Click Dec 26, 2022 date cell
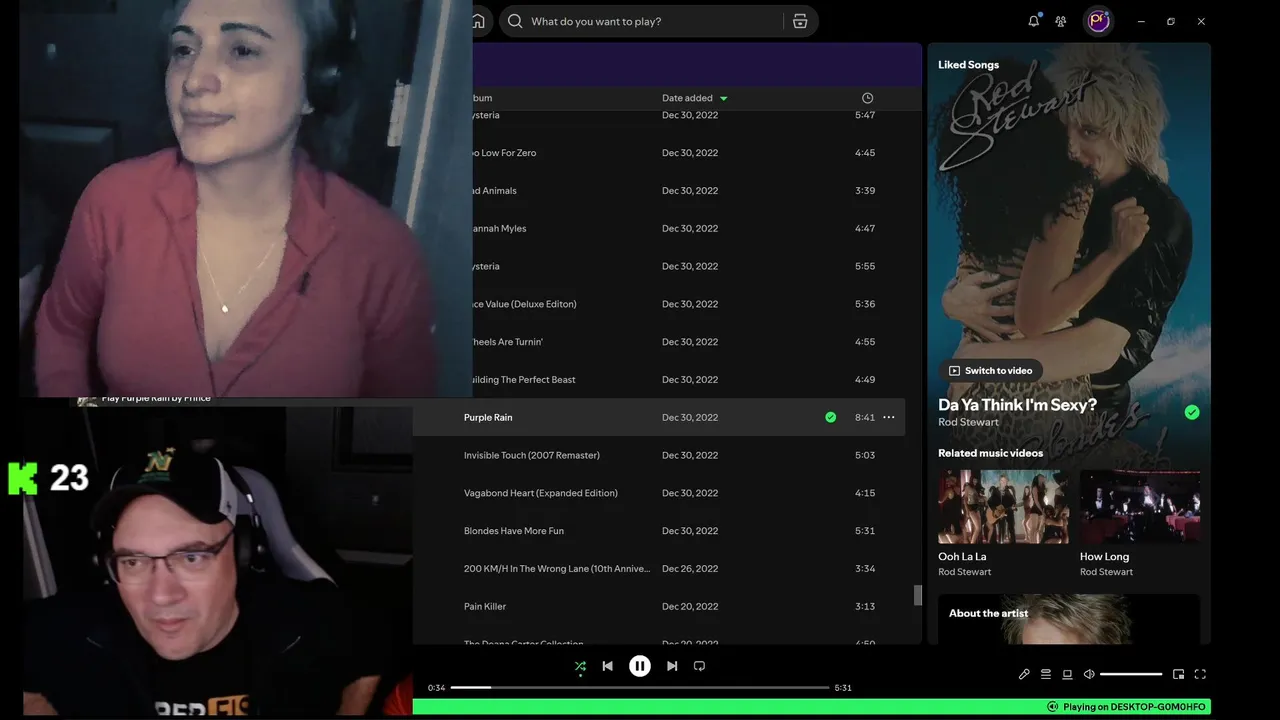Screen dimensions: 1280x720 (690, 569)
